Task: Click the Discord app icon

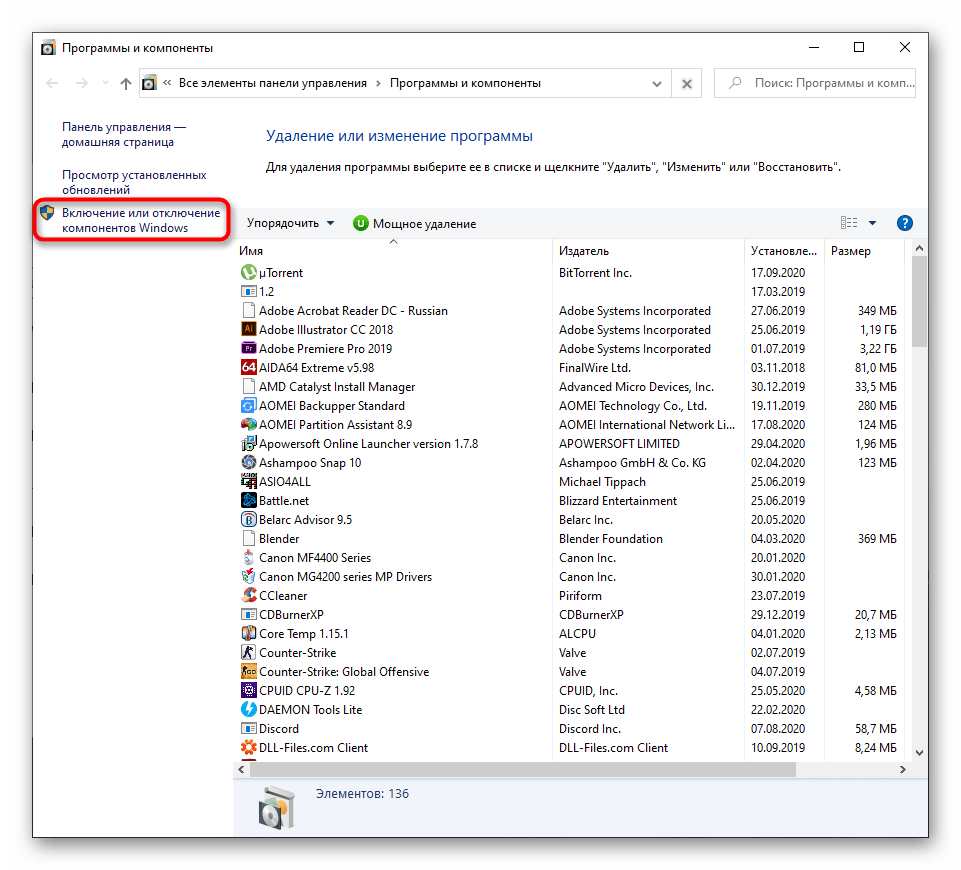Action: click(x=249, y=729)
